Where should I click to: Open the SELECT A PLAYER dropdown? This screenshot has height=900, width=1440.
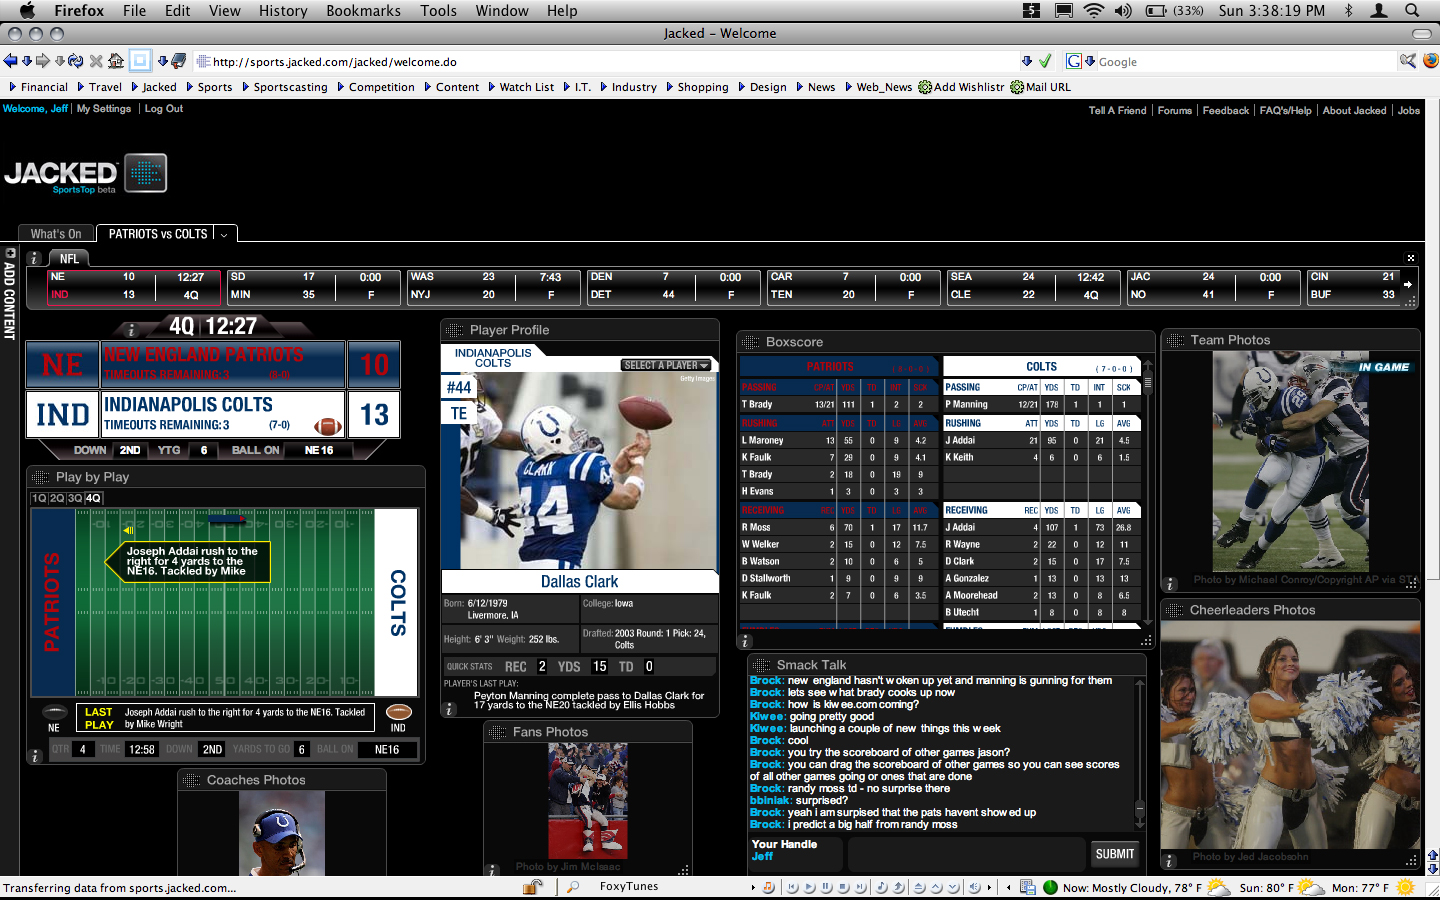pyautogui.click(x=666, y=365)
